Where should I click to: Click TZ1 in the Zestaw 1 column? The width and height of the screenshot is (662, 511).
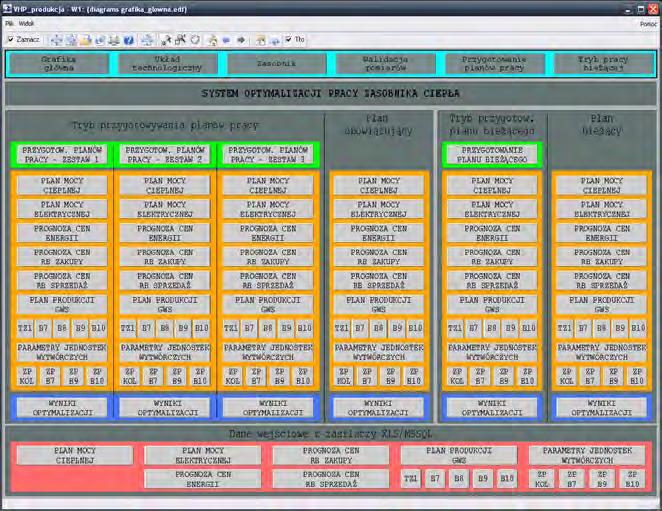(25, 328)
